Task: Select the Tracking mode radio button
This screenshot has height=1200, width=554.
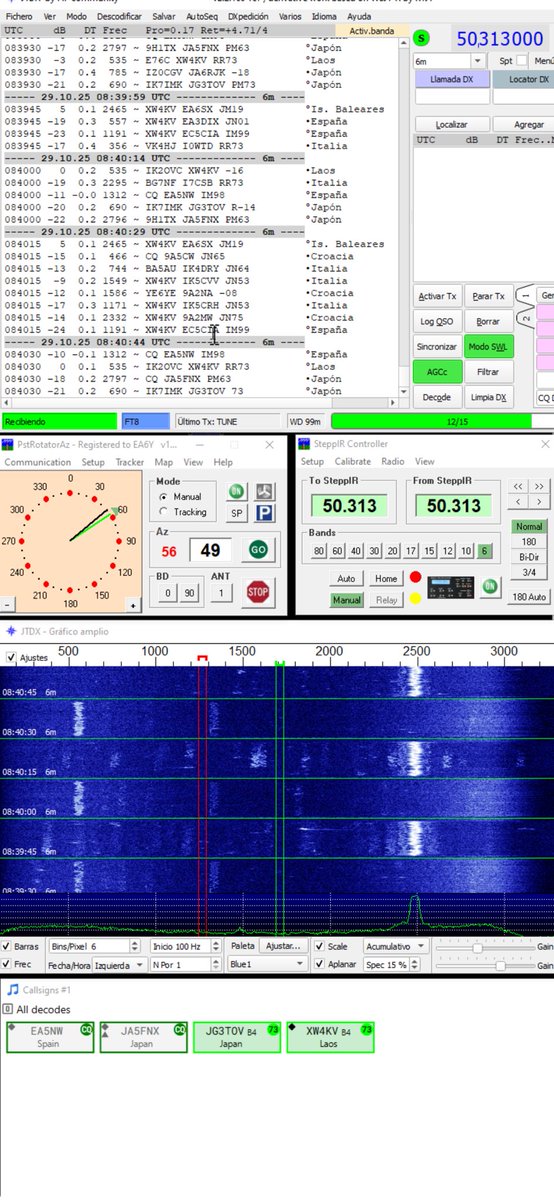Action: [x=164, y=511]
